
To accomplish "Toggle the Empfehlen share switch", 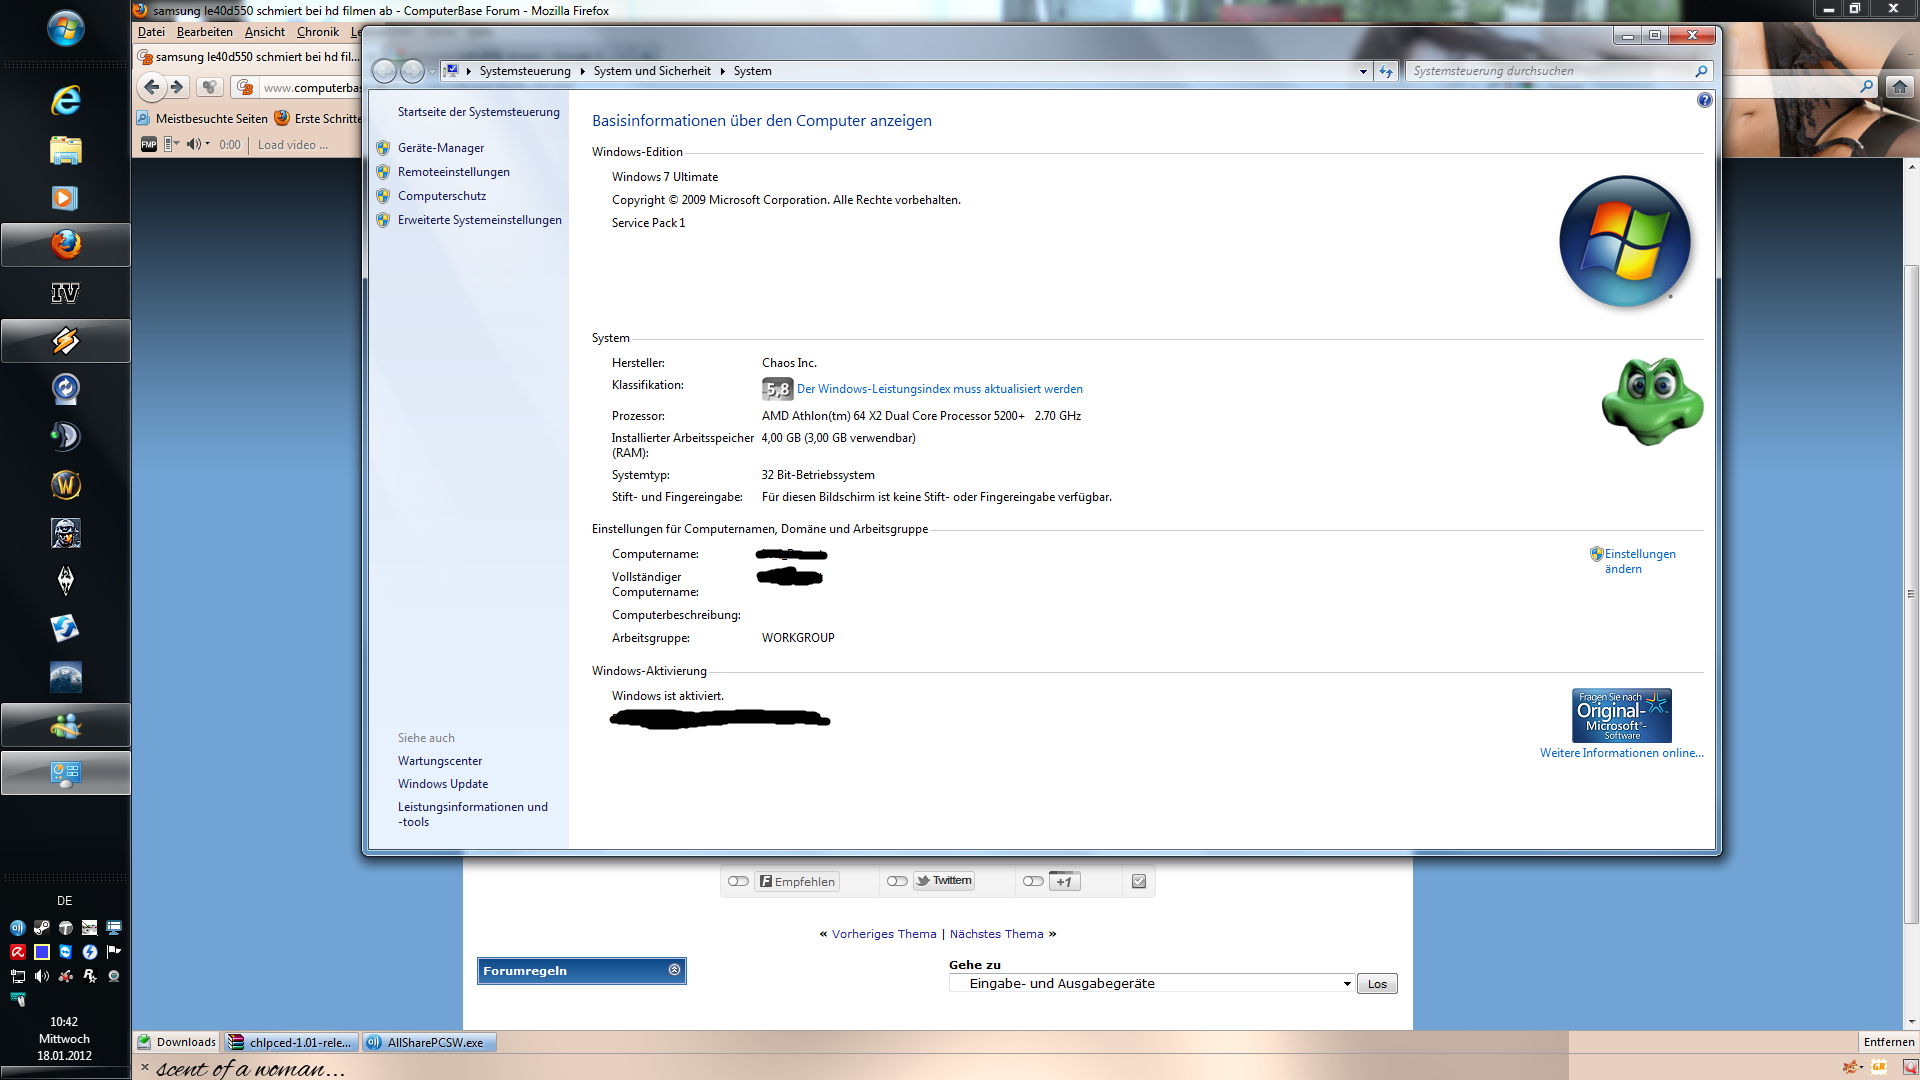I will coord(738,881).
